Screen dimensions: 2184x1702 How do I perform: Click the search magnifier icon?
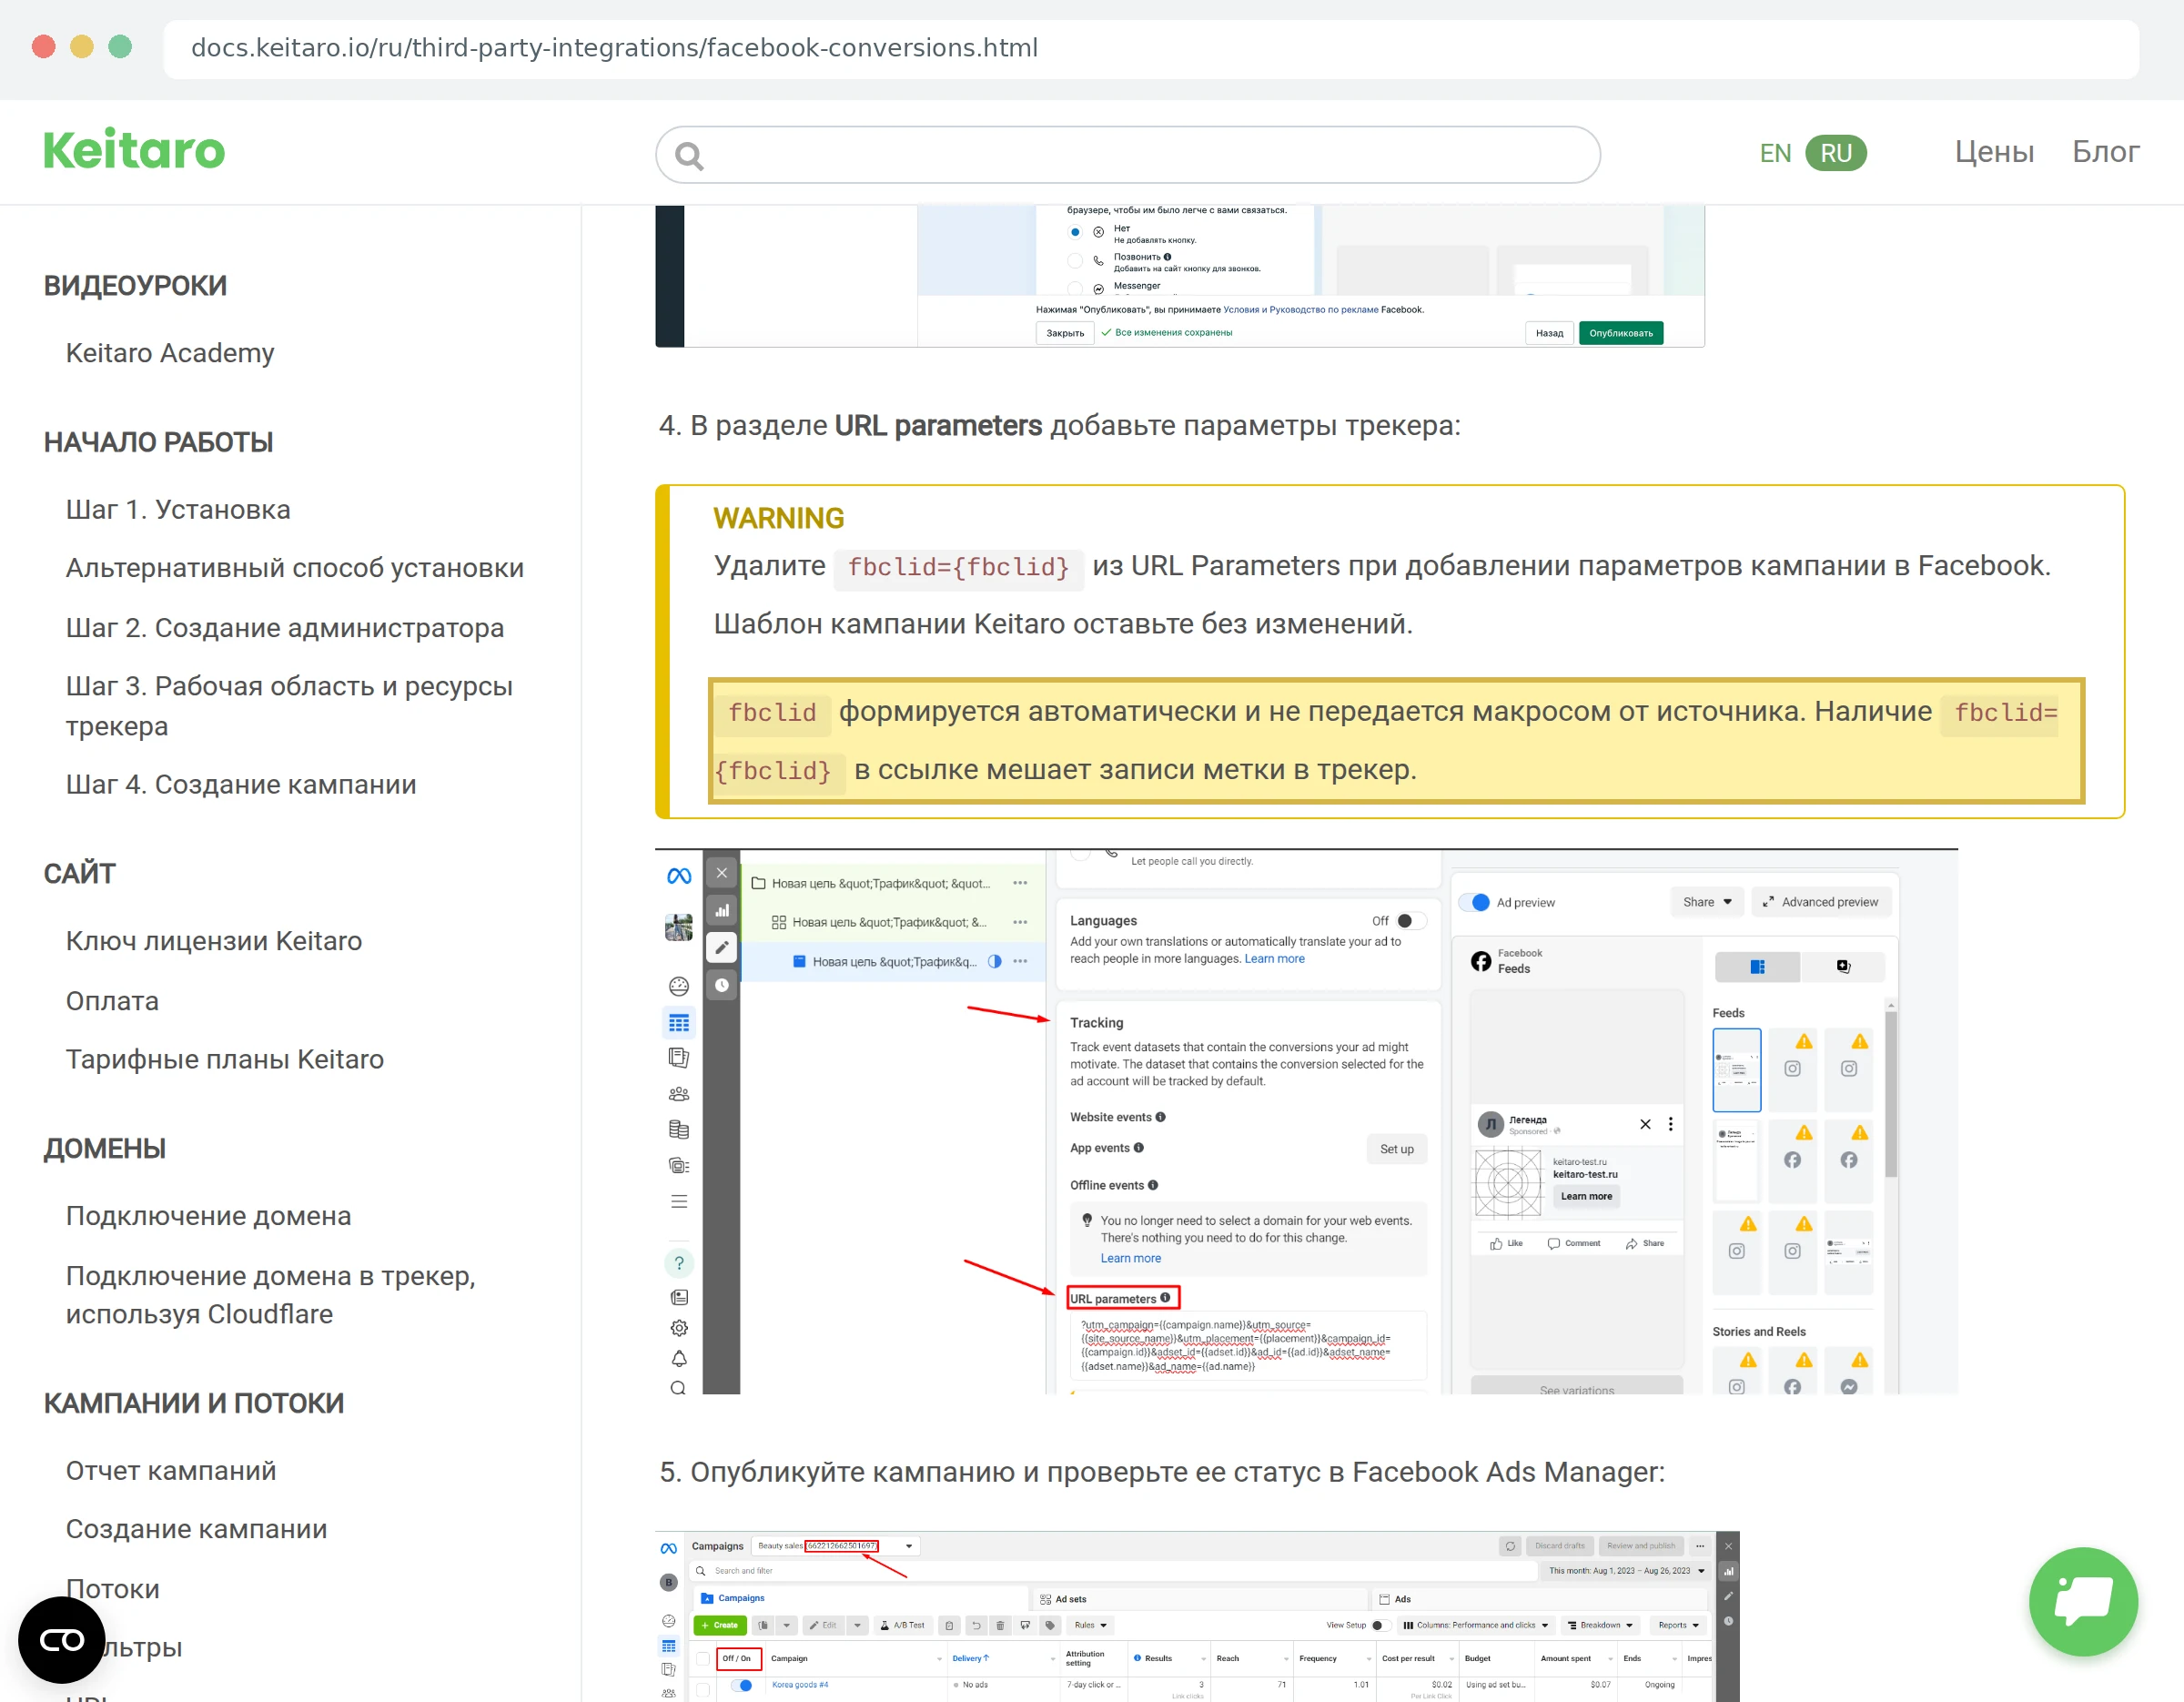point(689,155)
